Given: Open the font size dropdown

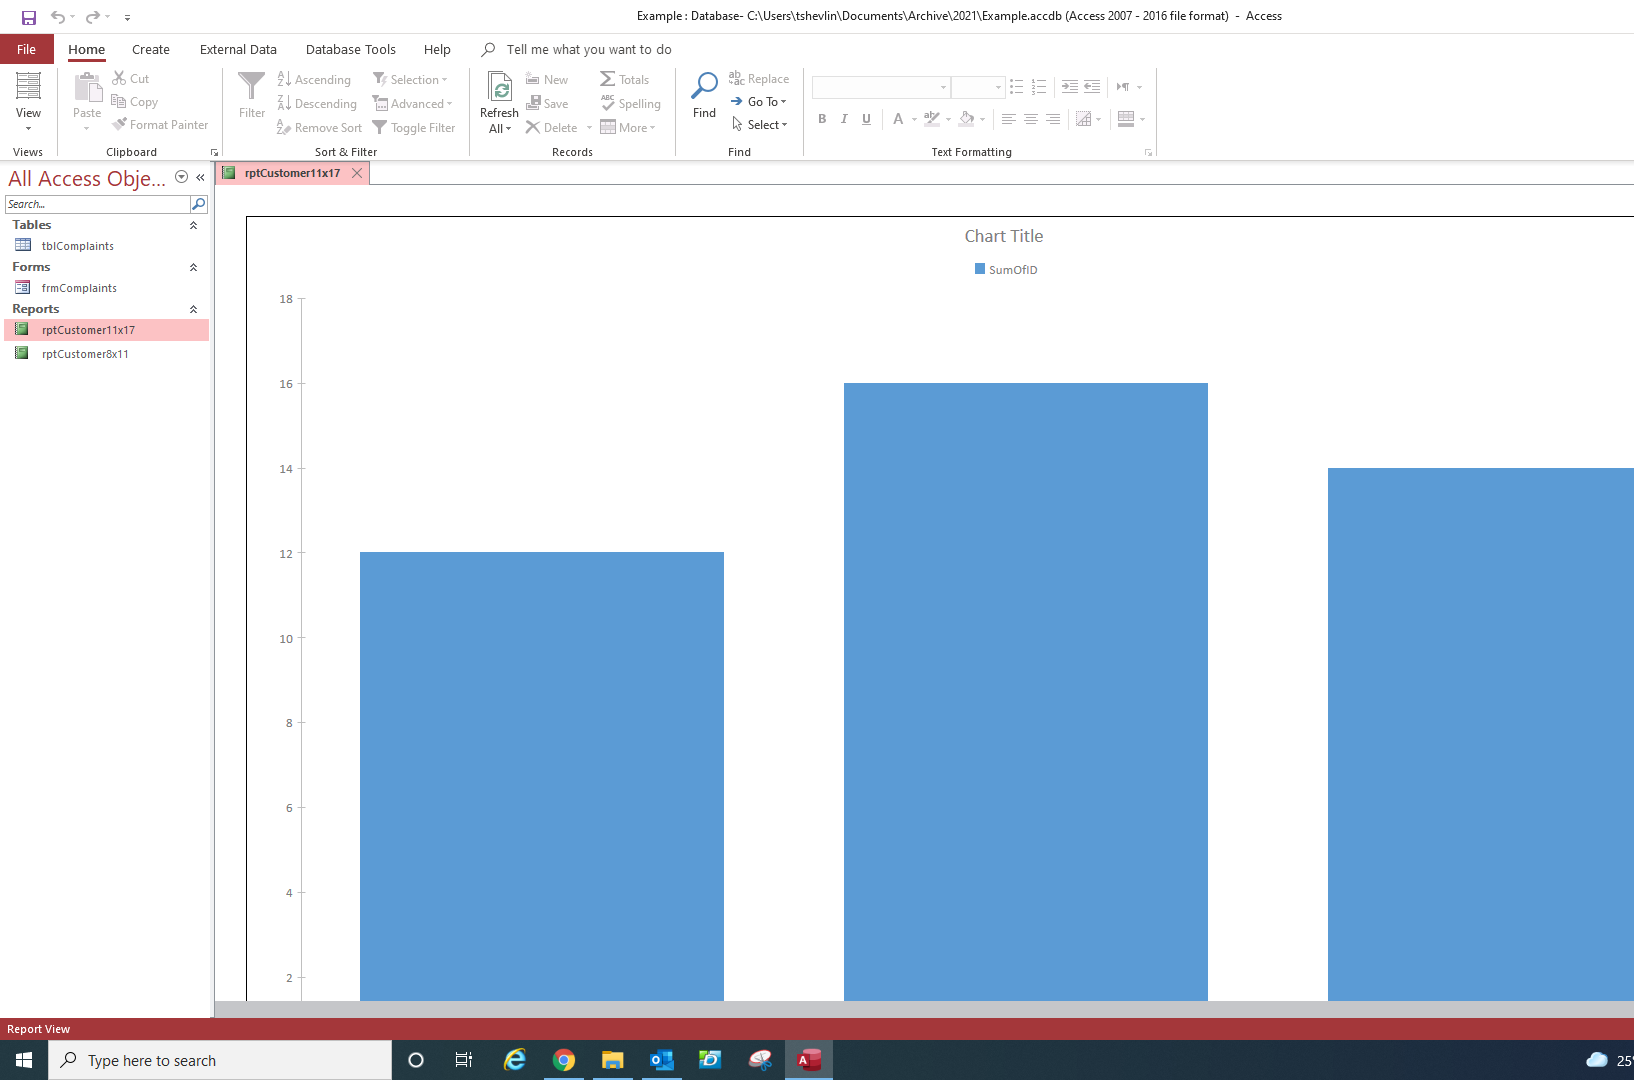Looking at the screenshot, I should (998, 88).
